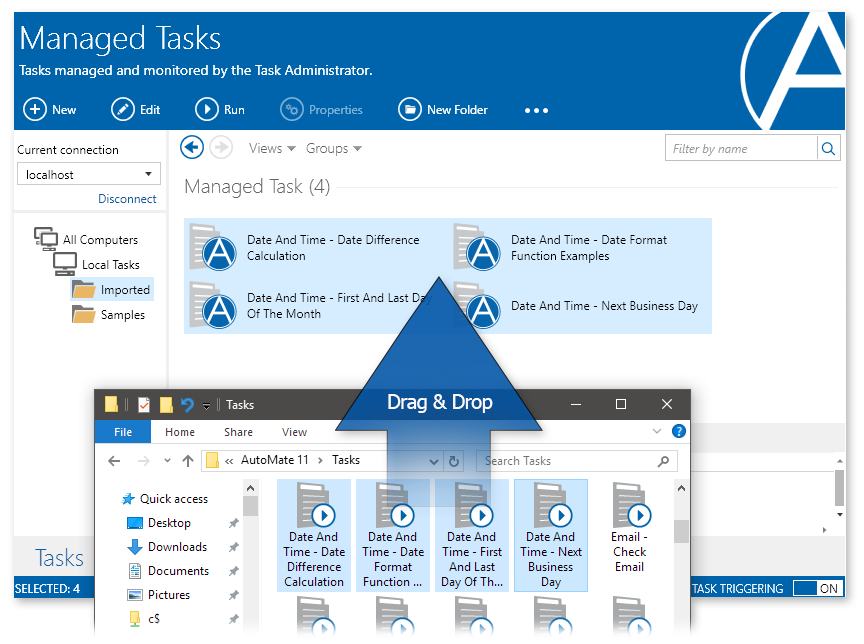
Task: Create a New Folder from the toolbar
Action: (409, 109)
